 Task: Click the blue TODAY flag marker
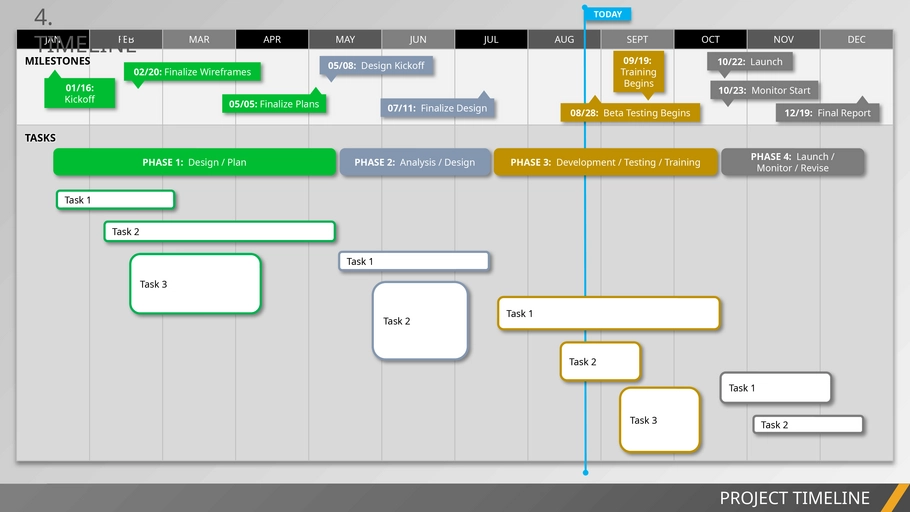tap(607, 14)
